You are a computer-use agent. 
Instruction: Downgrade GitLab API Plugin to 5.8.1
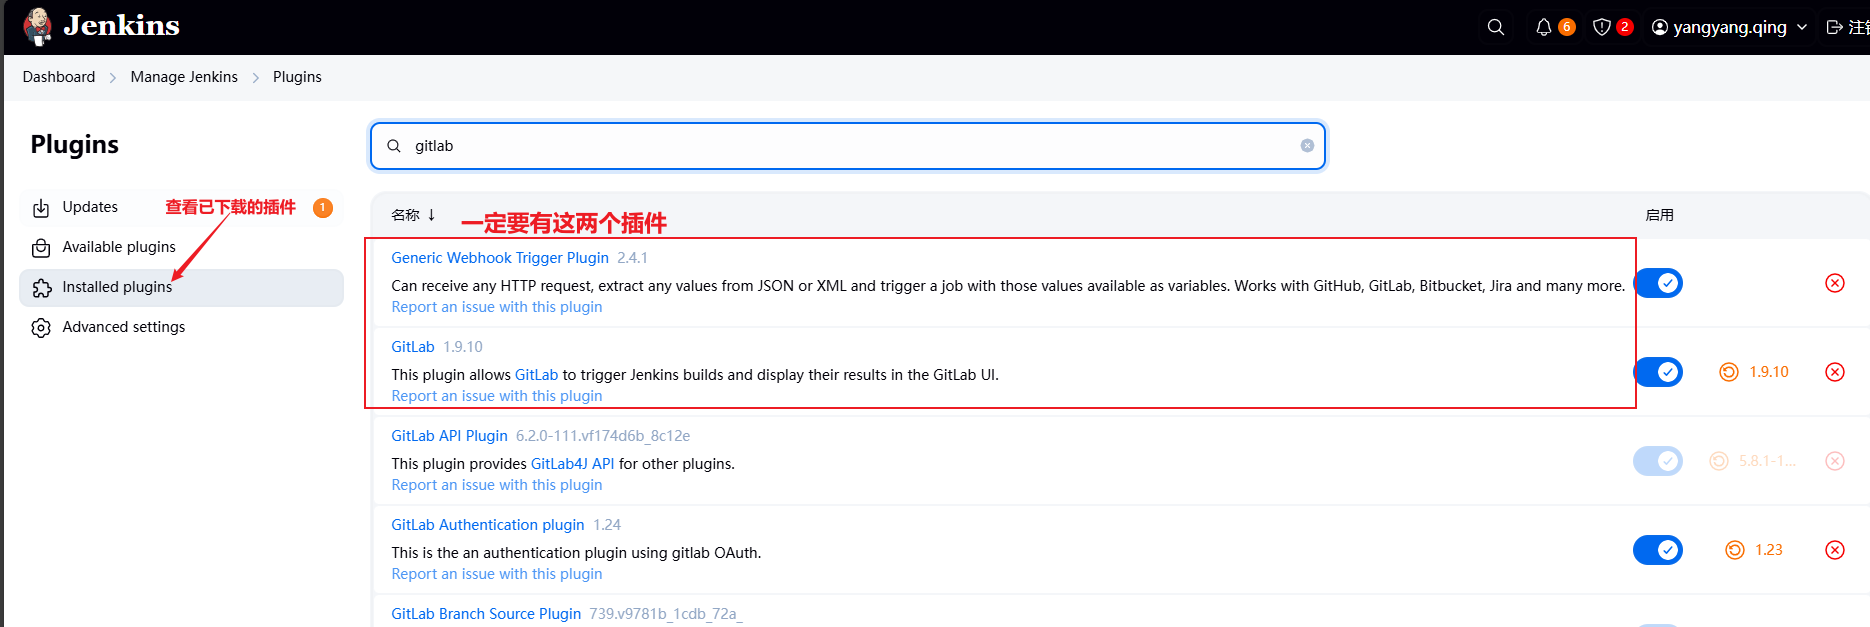(1753, 461)
